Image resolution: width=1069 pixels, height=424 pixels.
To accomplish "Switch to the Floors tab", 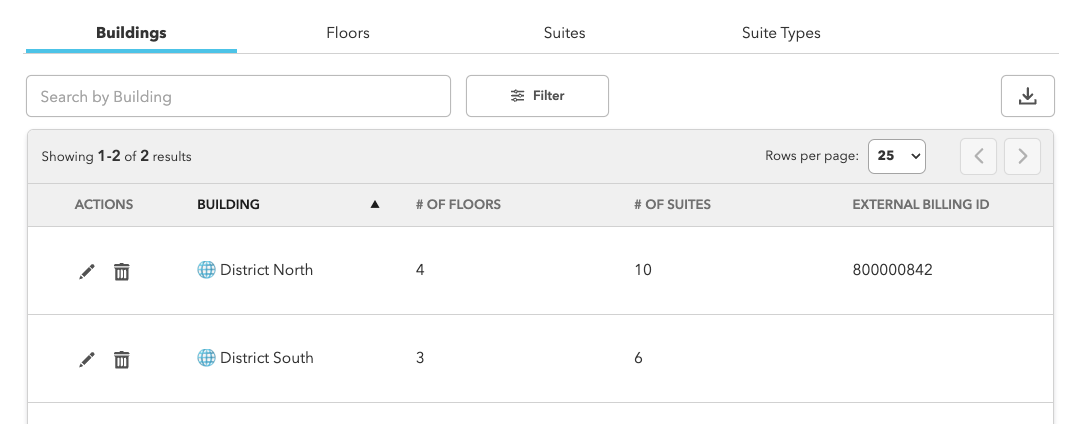I will point(348,33).
